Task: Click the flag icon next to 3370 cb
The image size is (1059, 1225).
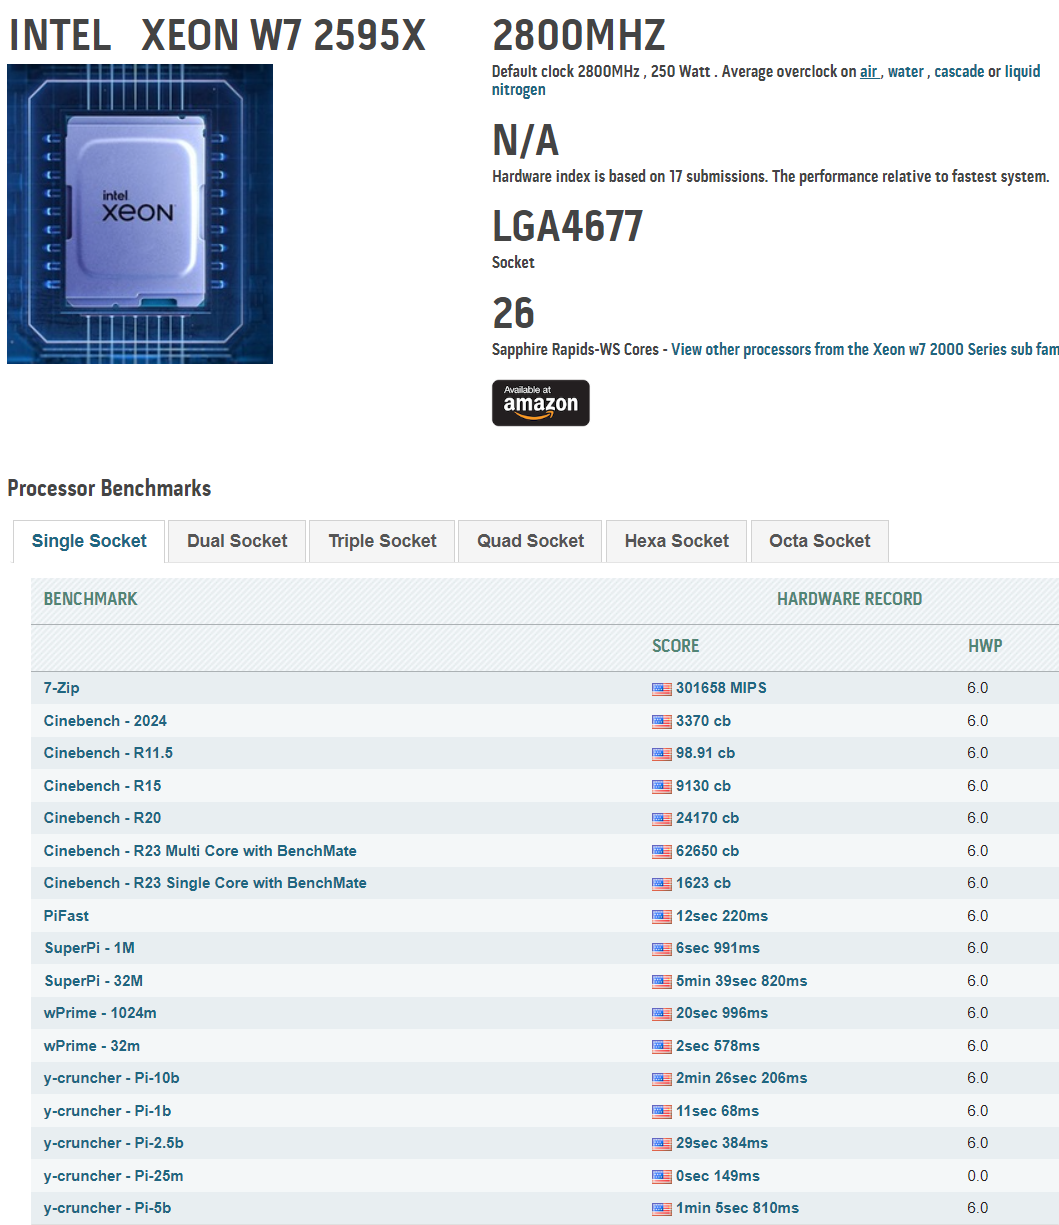Action: [662, 722]
